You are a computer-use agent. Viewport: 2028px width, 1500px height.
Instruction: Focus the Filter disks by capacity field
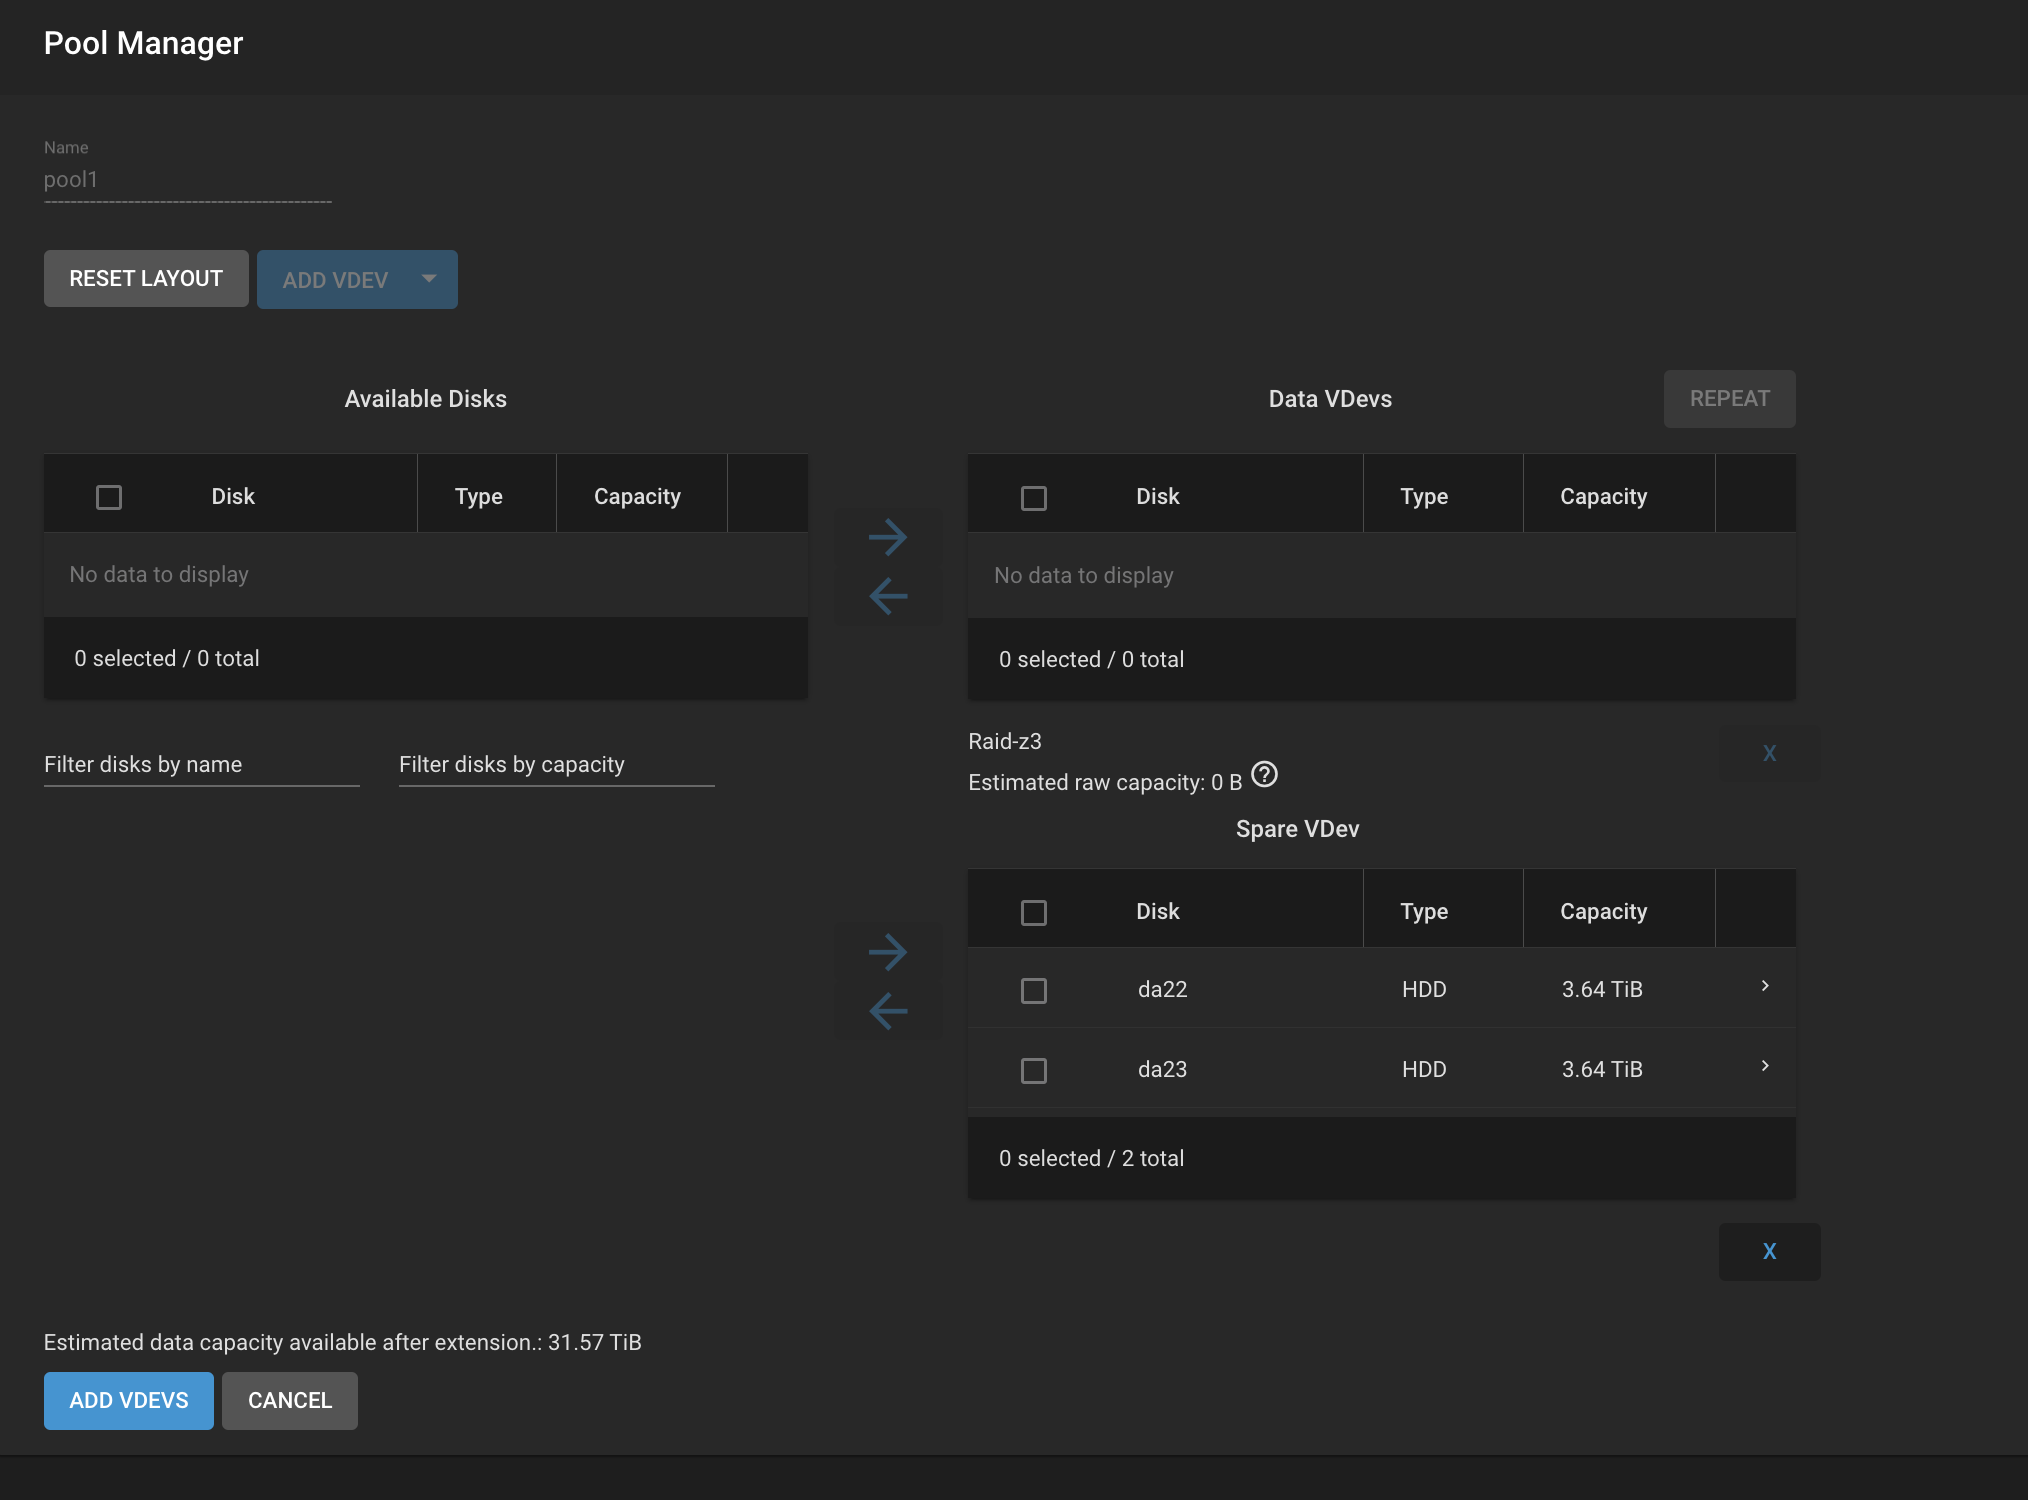click(x=556, y=765)
